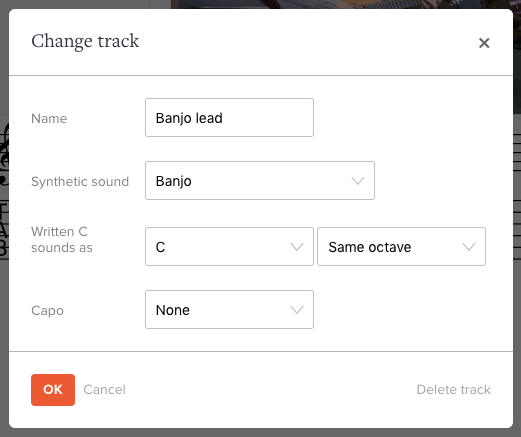Click the Name label
The image size is (521, 437).
point(49,119)
